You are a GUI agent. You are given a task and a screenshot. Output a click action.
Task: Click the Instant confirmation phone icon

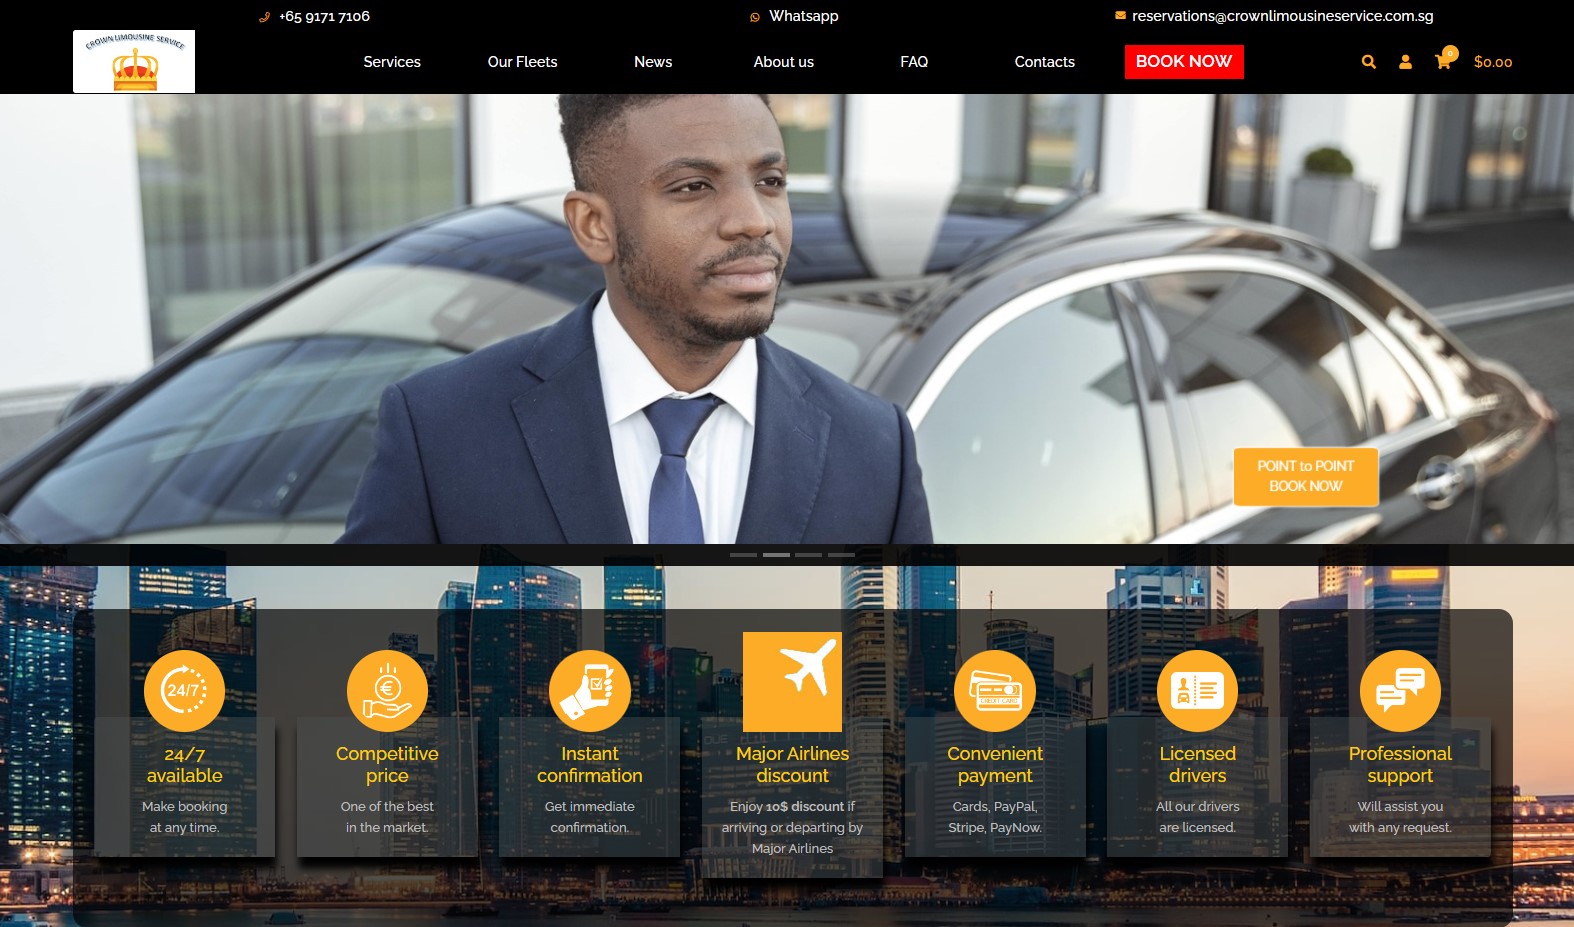[590, 690]
